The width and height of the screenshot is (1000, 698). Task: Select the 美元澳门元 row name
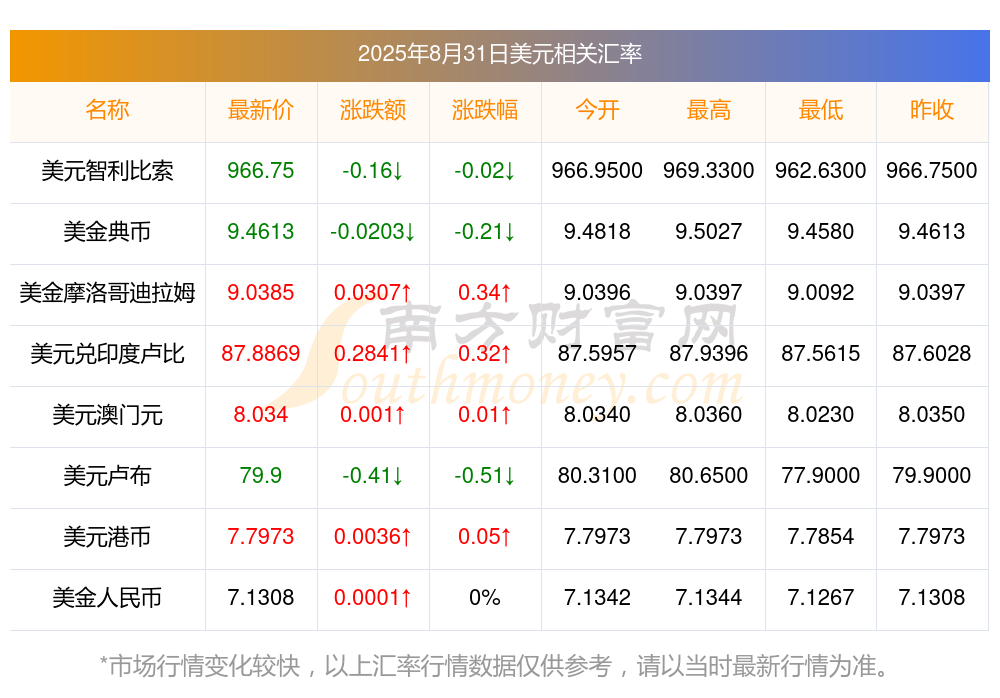(107, 415)
